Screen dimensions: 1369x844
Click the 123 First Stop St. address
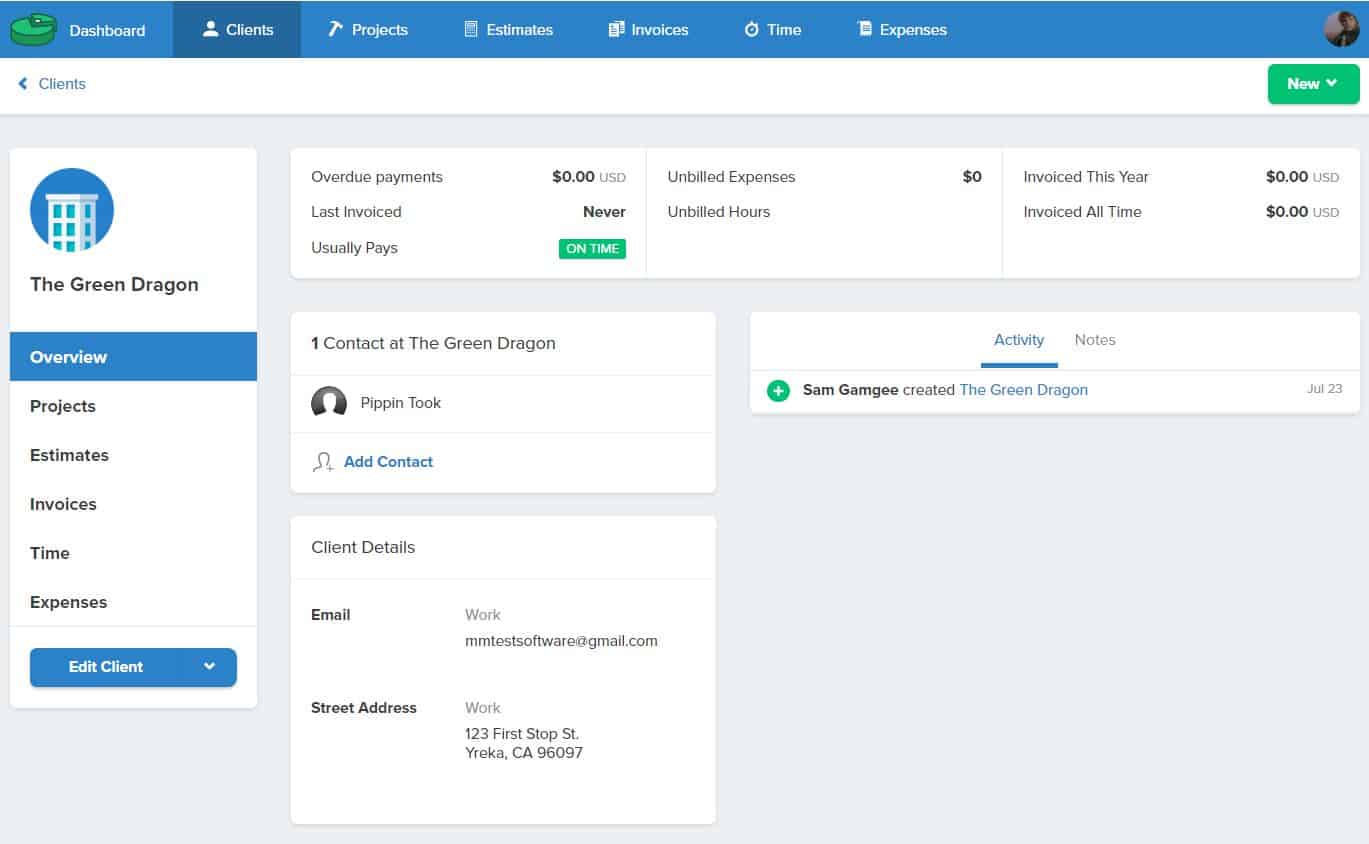(522, 734)
